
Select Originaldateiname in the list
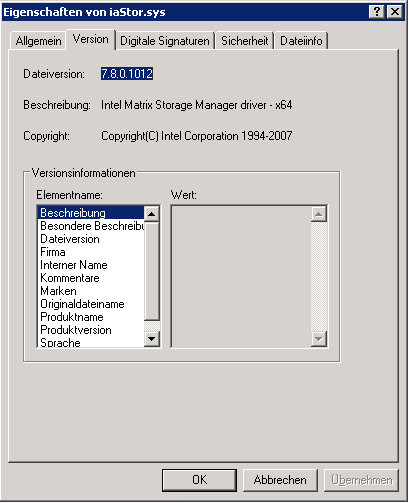(92, 304)
